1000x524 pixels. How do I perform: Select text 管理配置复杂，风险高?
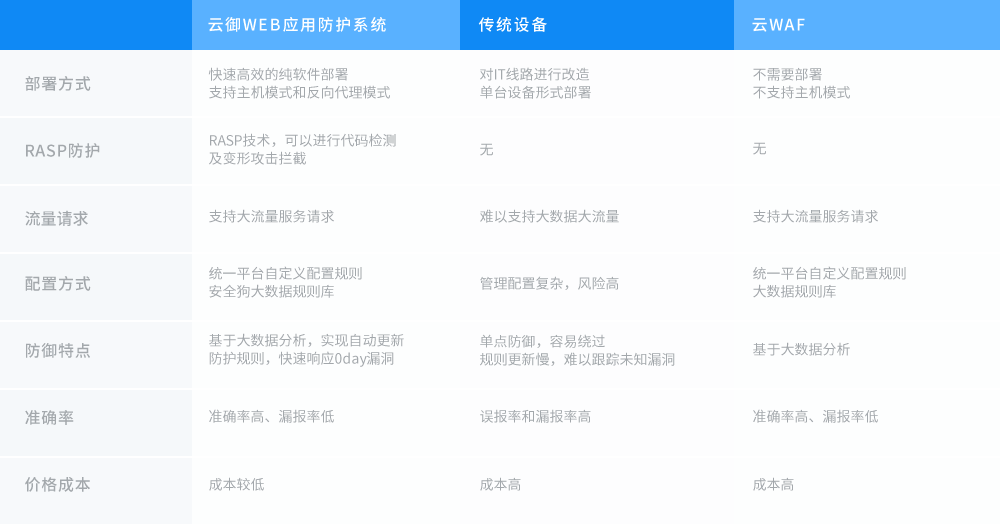pyautogui.click(x=549, y=284)
